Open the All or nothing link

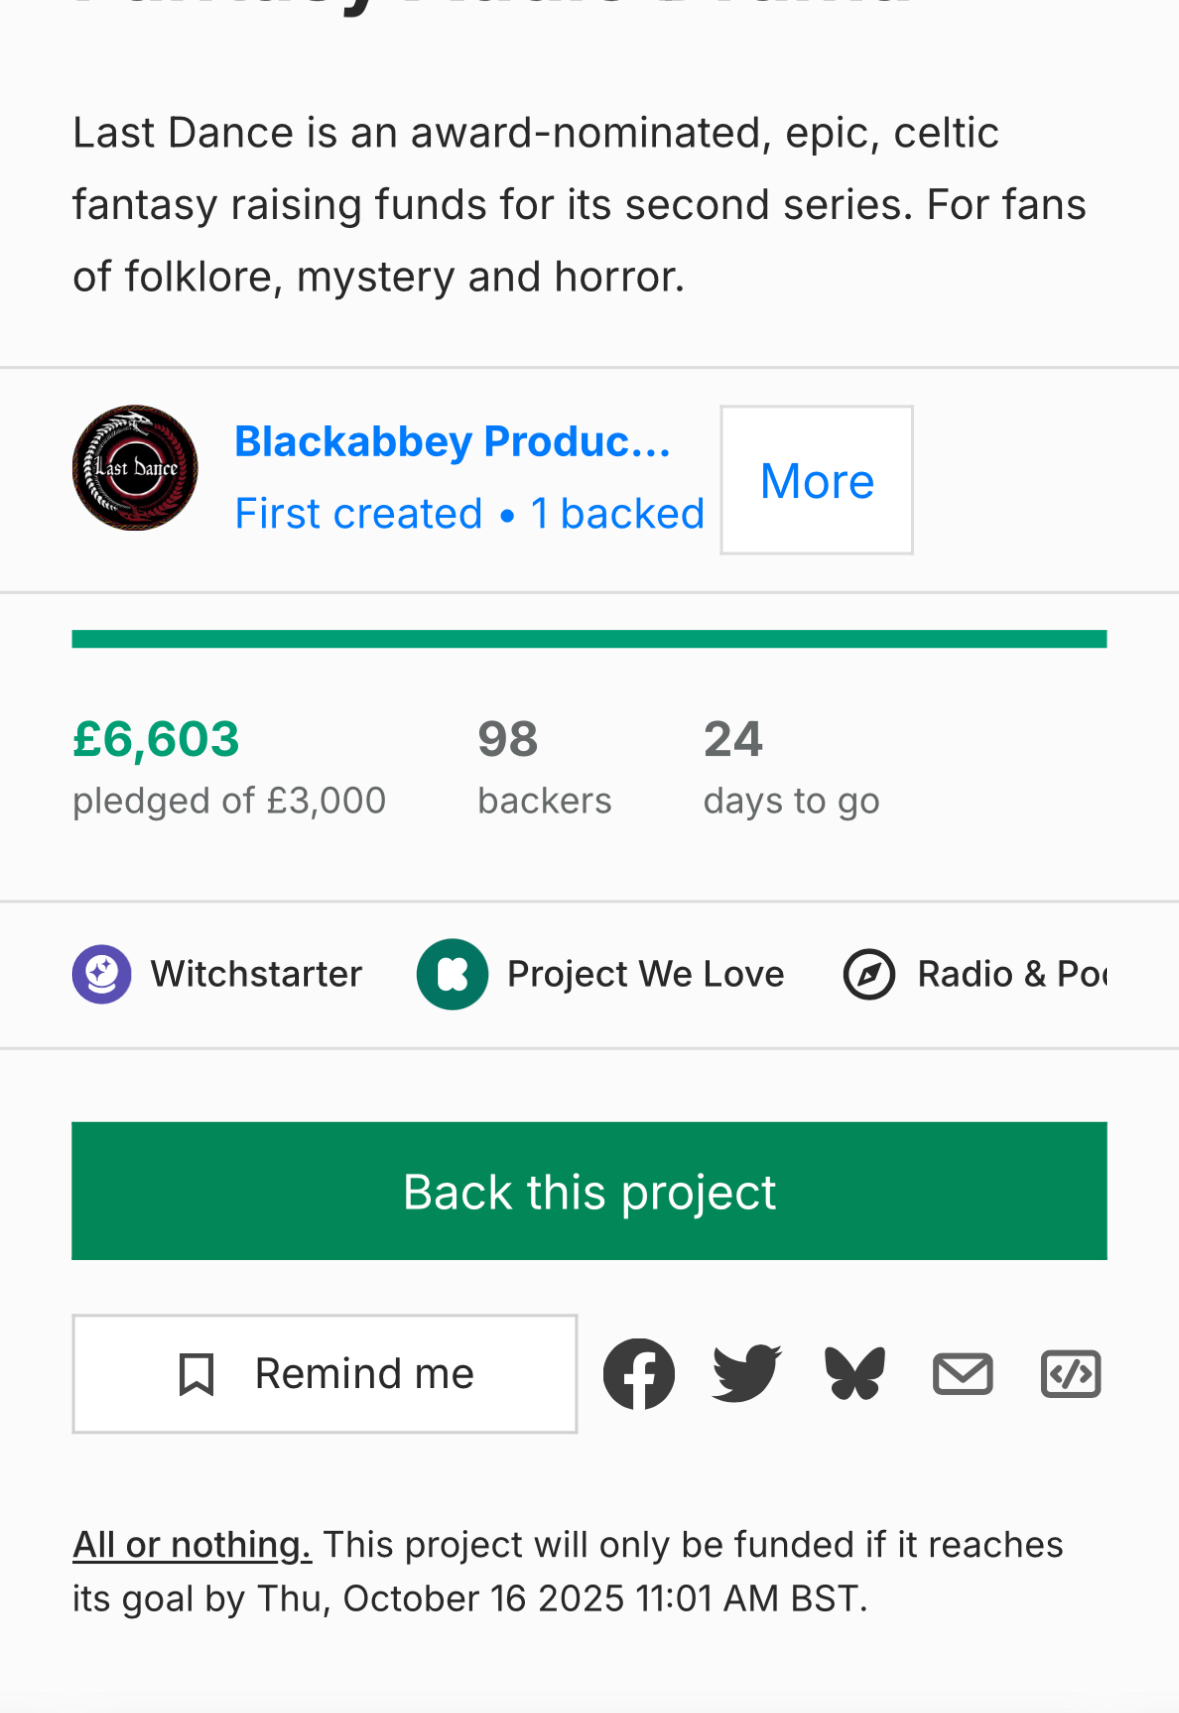pyautogui.click(x=192, y=1545)
